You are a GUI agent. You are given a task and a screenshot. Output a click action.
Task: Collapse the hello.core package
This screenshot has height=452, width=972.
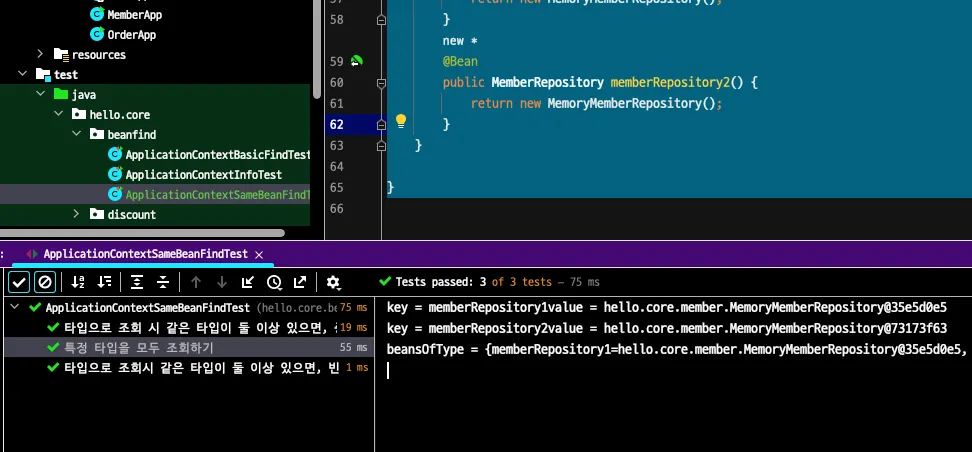tap(58, 114)
